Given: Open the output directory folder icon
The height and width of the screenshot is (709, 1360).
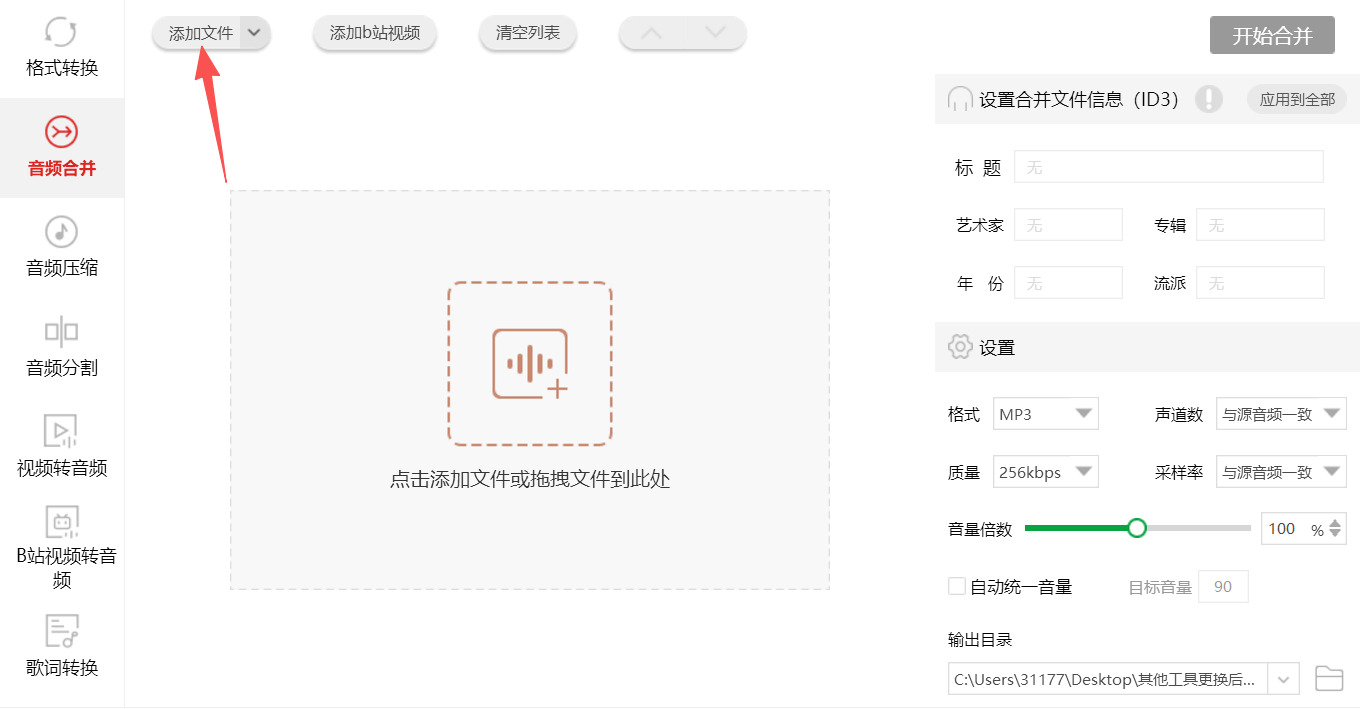Looking at the screenshot, I should pos(1331,678).
